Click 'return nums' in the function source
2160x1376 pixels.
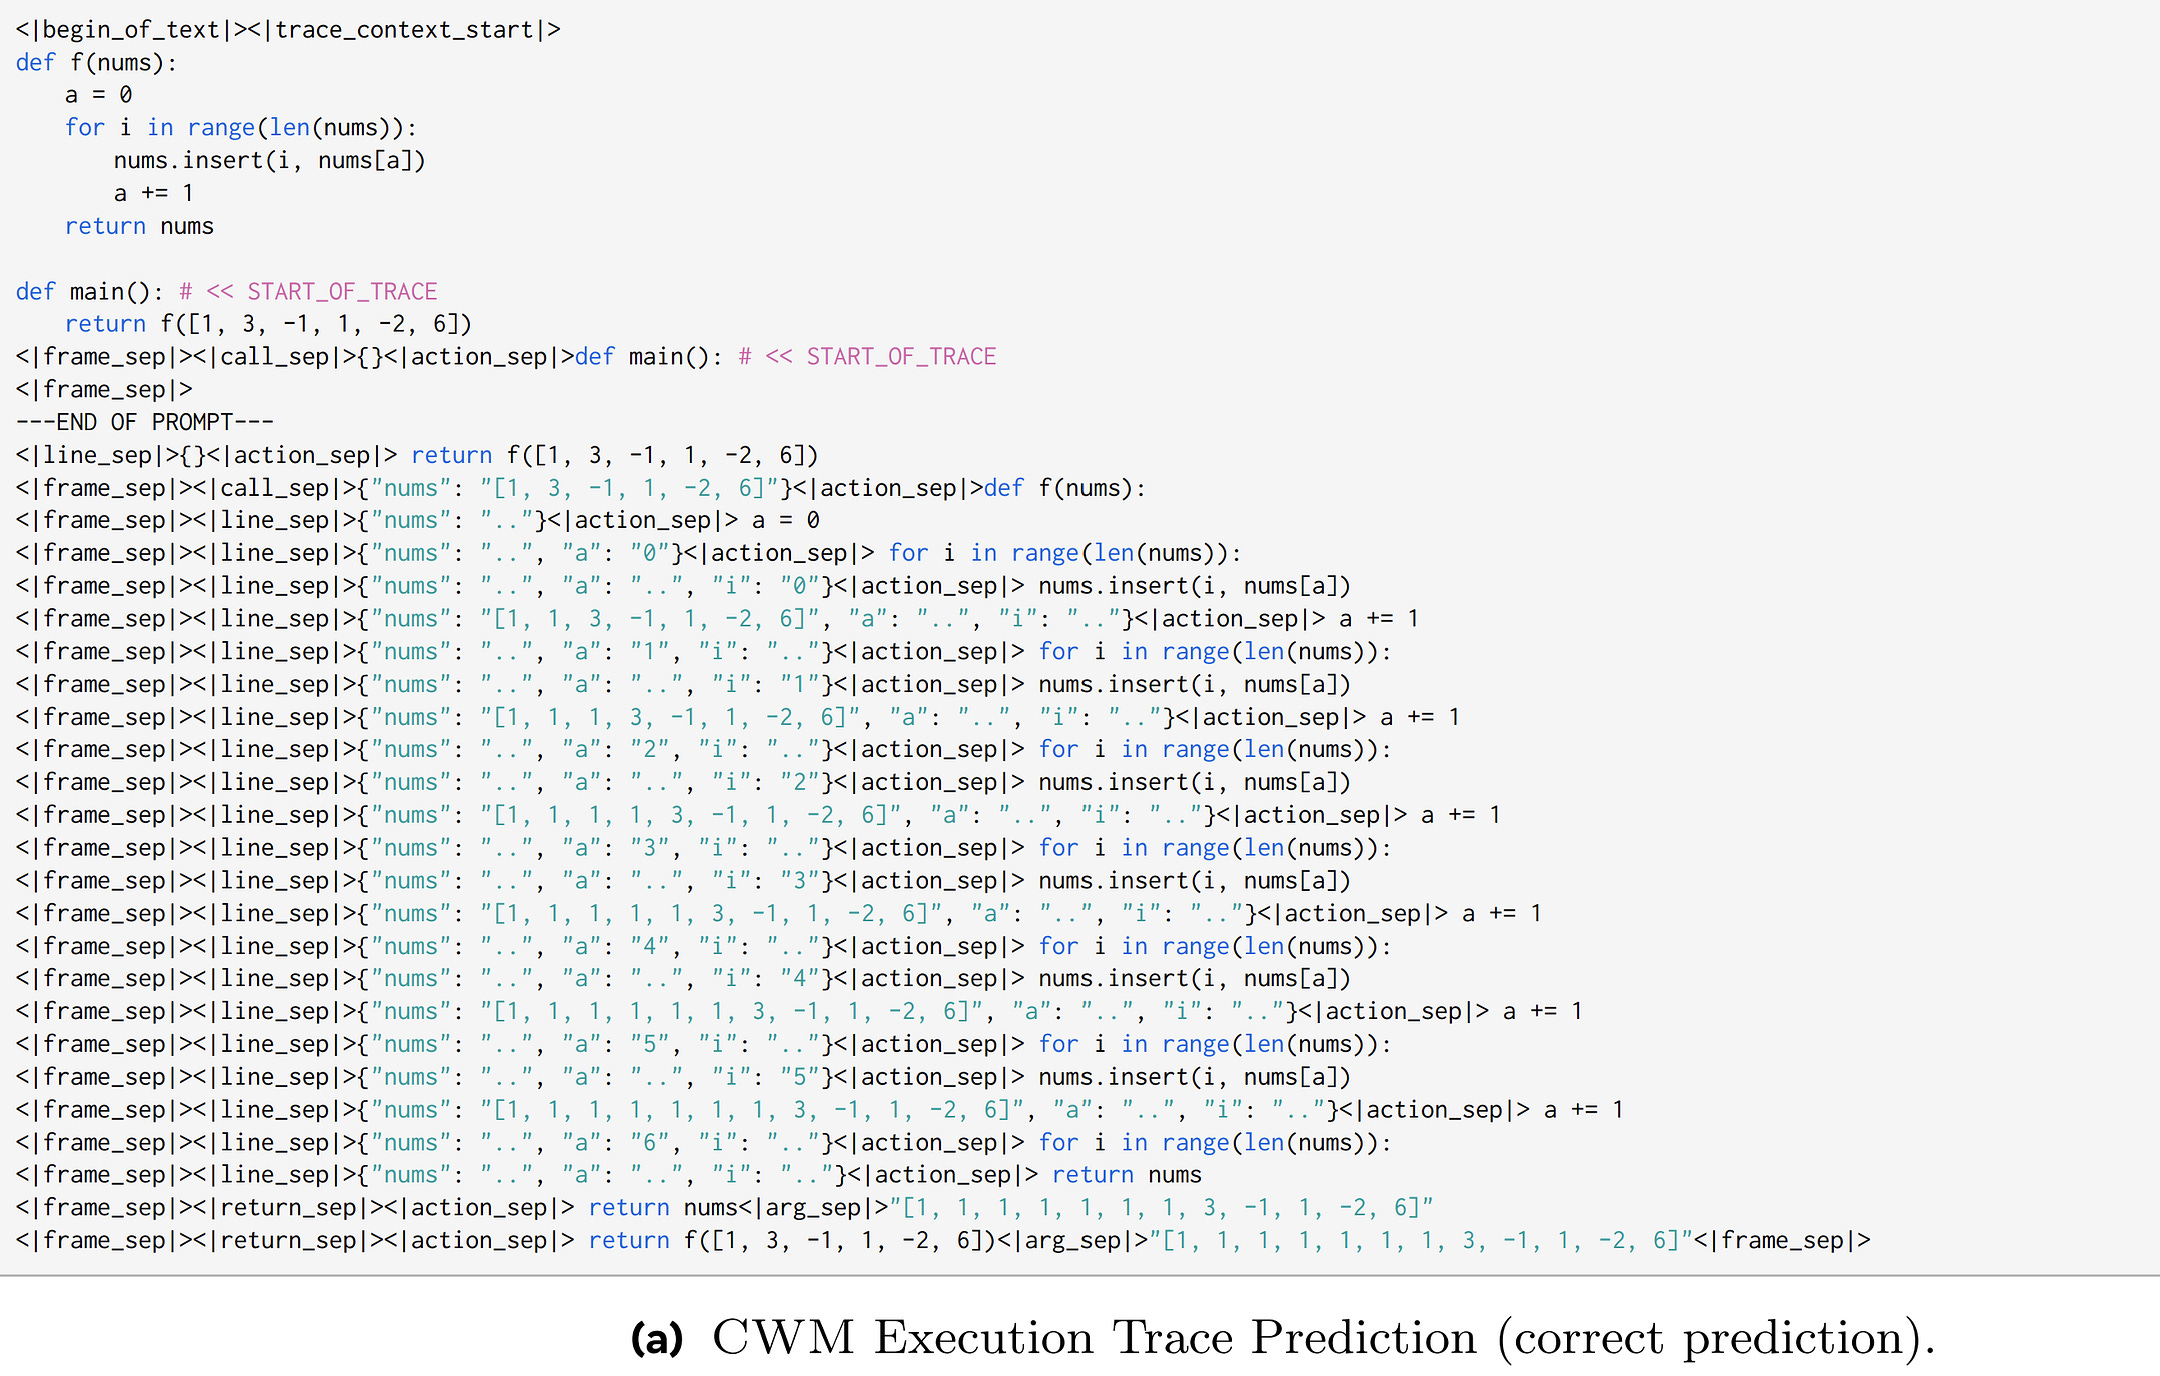pos(139,226)
